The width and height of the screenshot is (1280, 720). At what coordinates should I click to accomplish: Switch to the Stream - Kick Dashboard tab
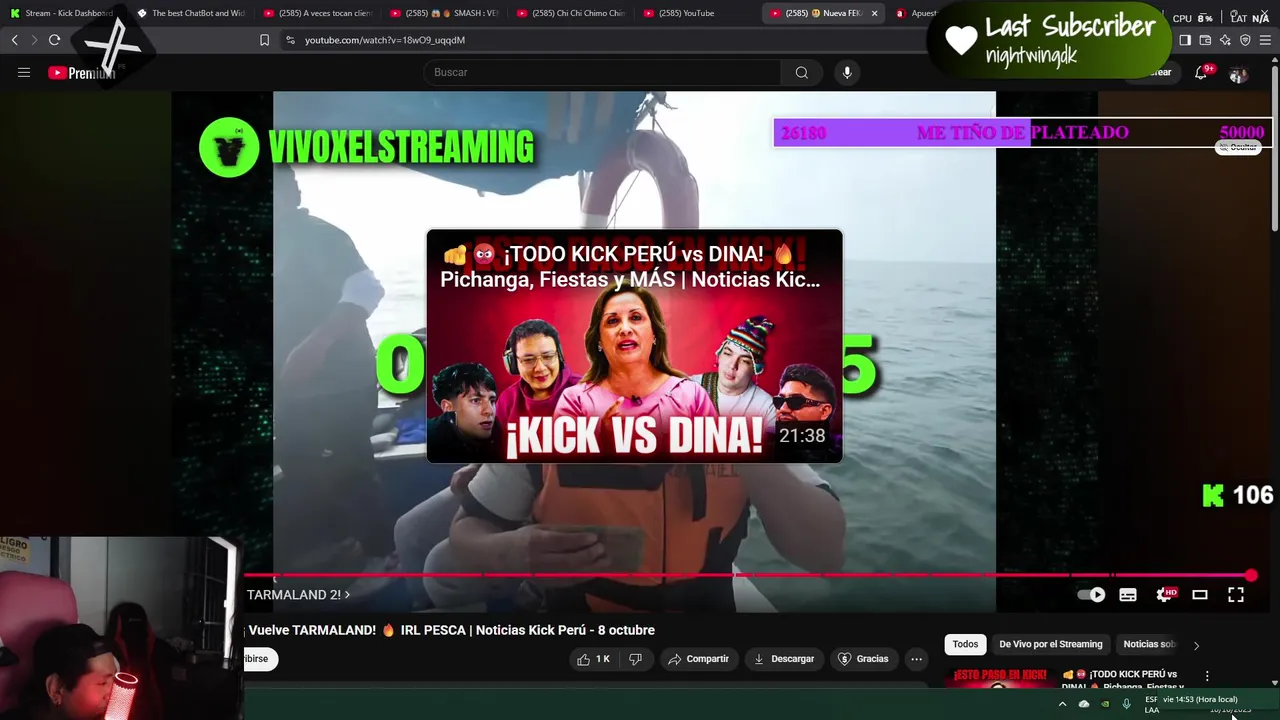[61, 13]
